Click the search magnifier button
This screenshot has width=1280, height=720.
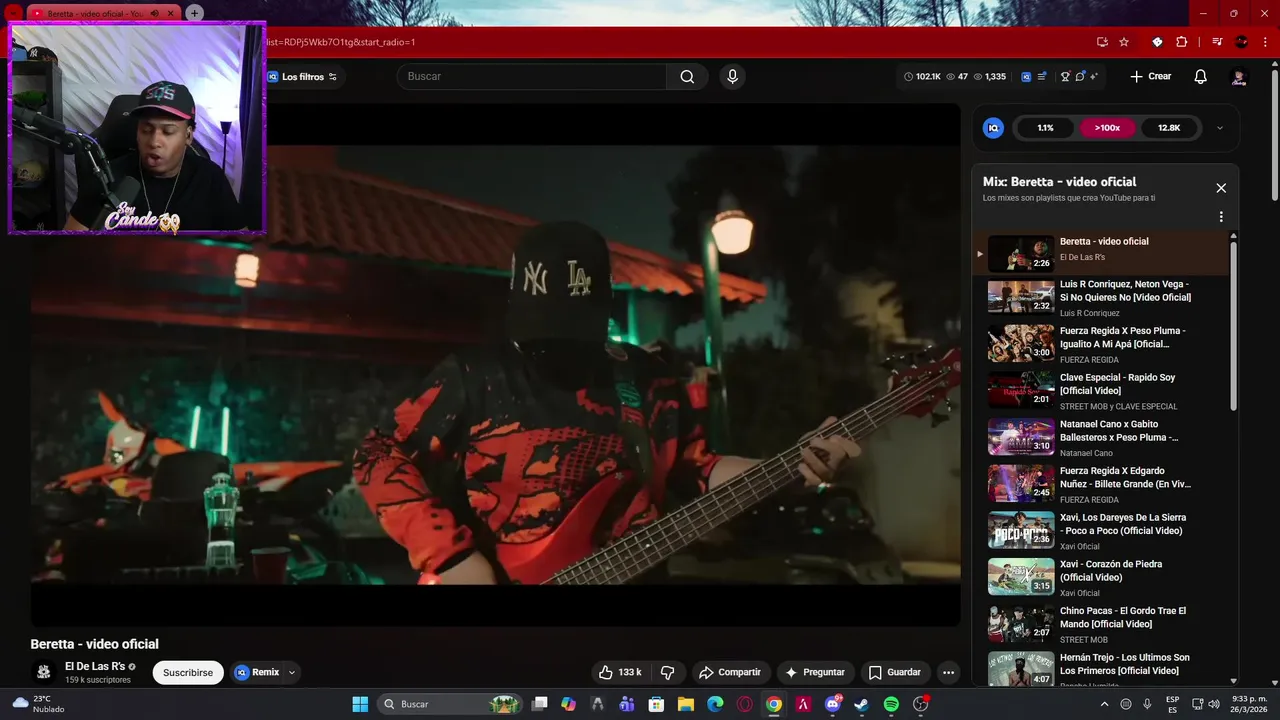687,77
